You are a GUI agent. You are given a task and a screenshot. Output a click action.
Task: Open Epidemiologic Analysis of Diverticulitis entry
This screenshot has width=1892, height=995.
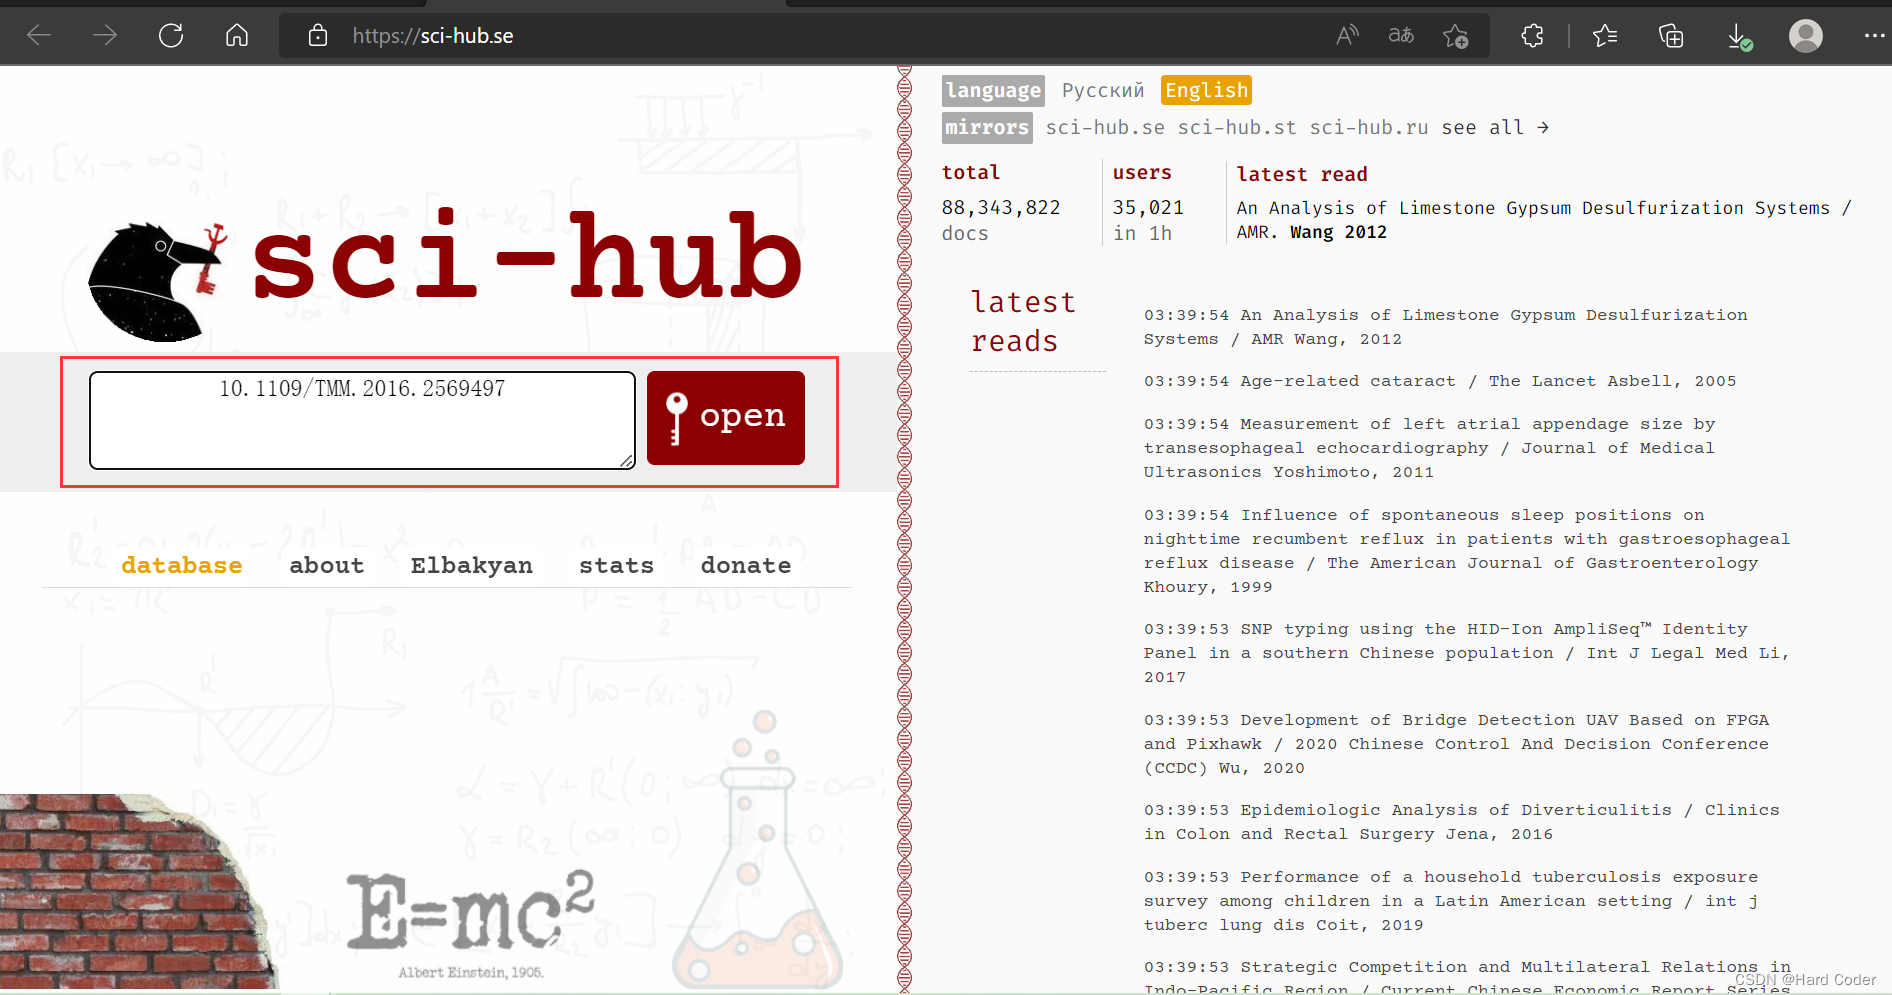pos(1462,822)
